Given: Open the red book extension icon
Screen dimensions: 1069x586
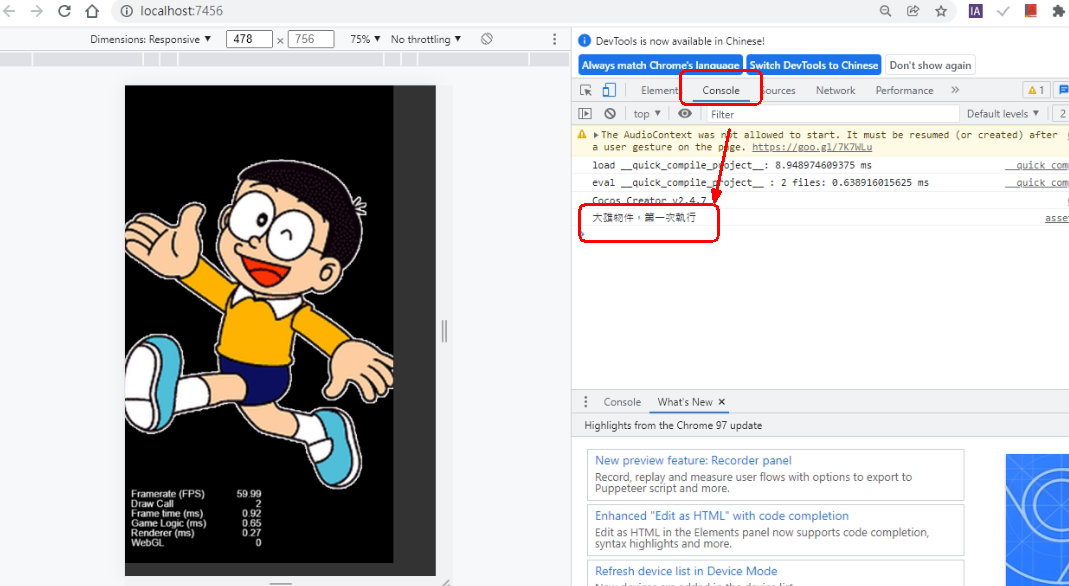Looking at the screenshot, I should pyautogui.click(x=1031, y=11).
